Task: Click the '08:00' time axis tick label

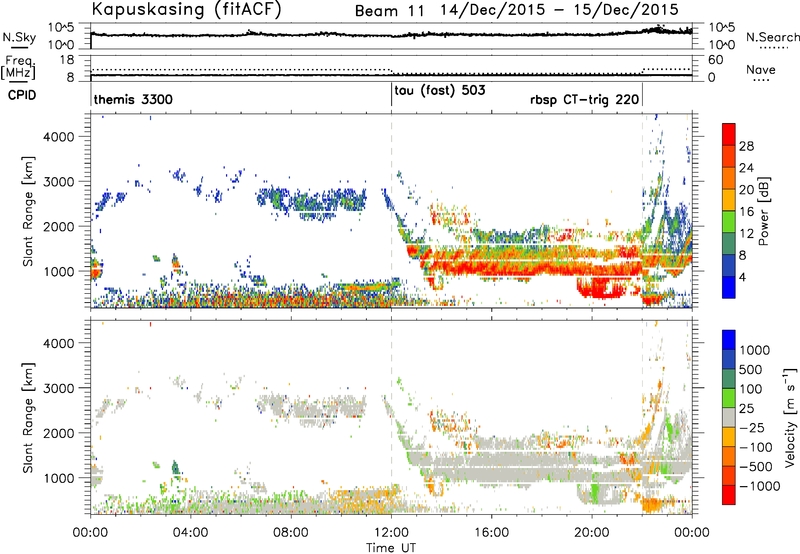Action: click(291, 533)
